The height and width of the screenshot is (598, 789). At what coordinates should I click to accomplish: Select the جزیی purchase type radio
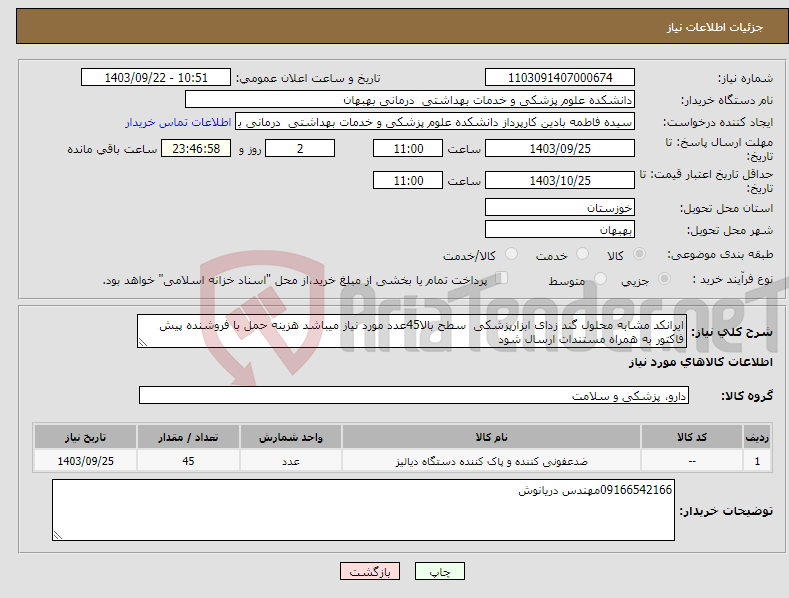(x=664, y=278)
